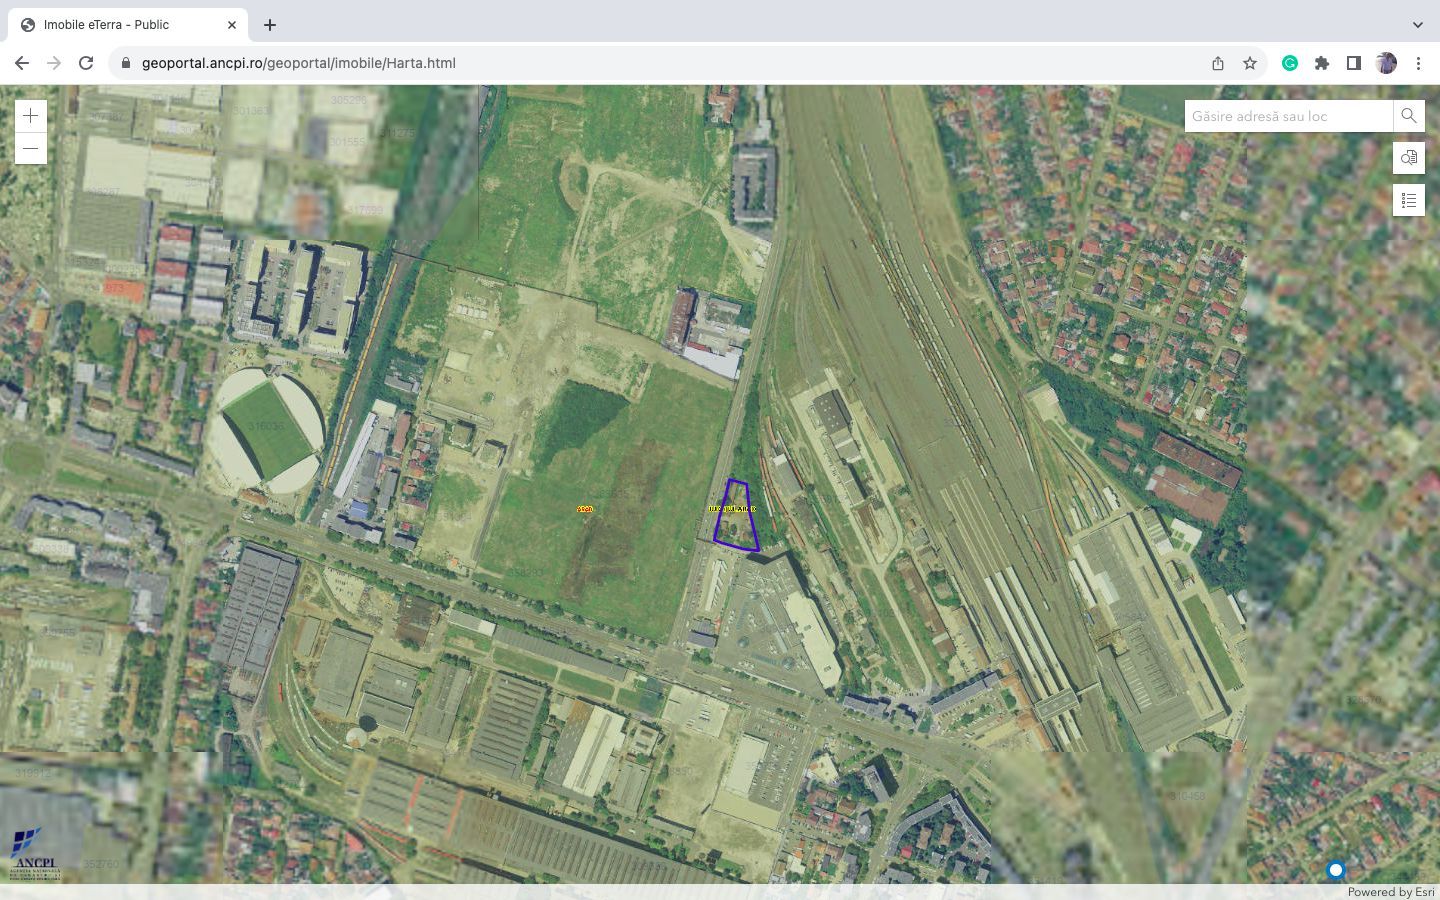Click the blue GPS location dot on the map

(1335, 870)
